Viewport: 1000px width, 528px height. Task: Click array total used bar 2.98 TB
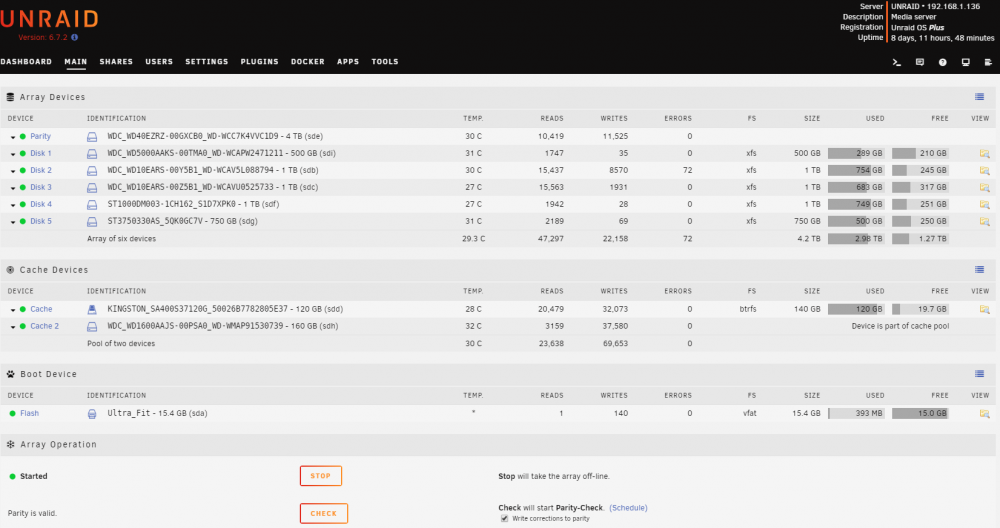(856, 239)
